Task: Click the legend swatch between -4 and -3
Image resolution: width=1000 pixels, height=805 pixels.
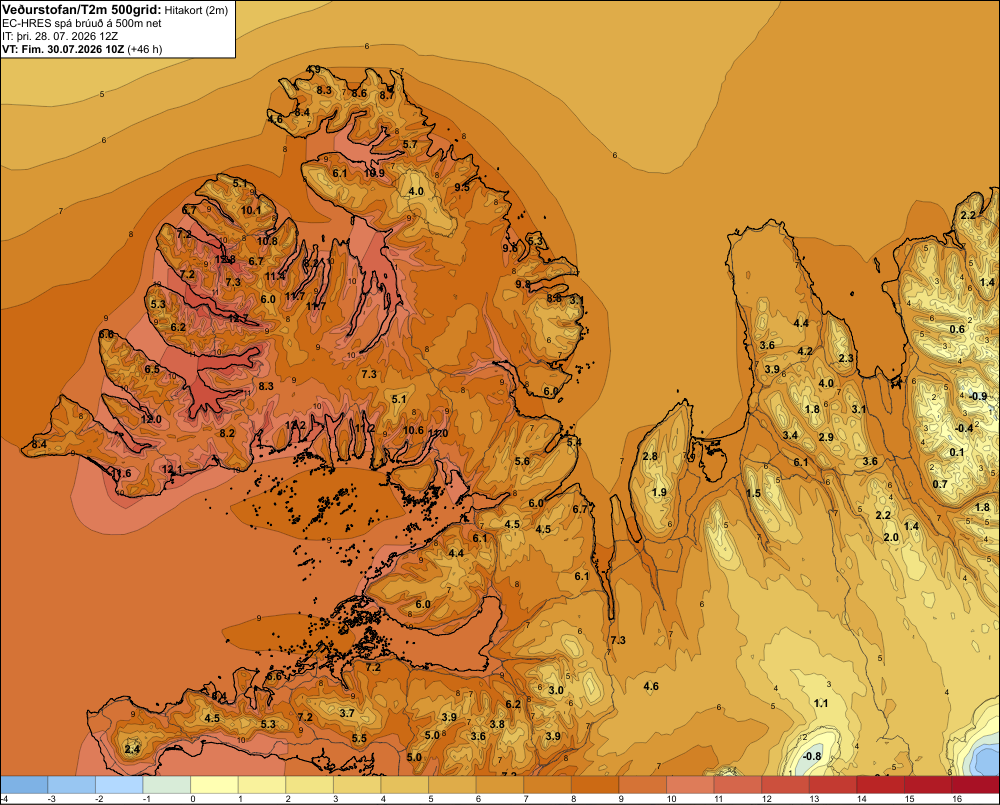Action: pyautogui.click(x=24, y=785)
